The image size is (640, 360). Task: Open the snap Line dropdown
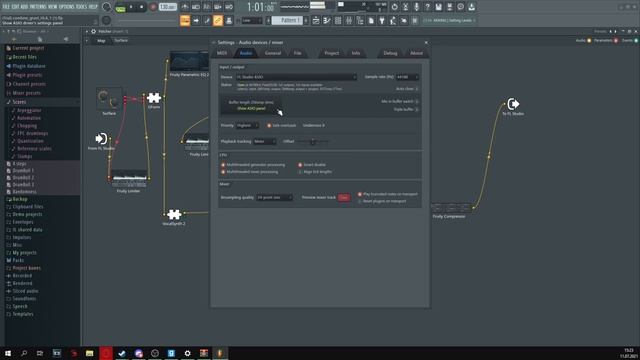252,20
